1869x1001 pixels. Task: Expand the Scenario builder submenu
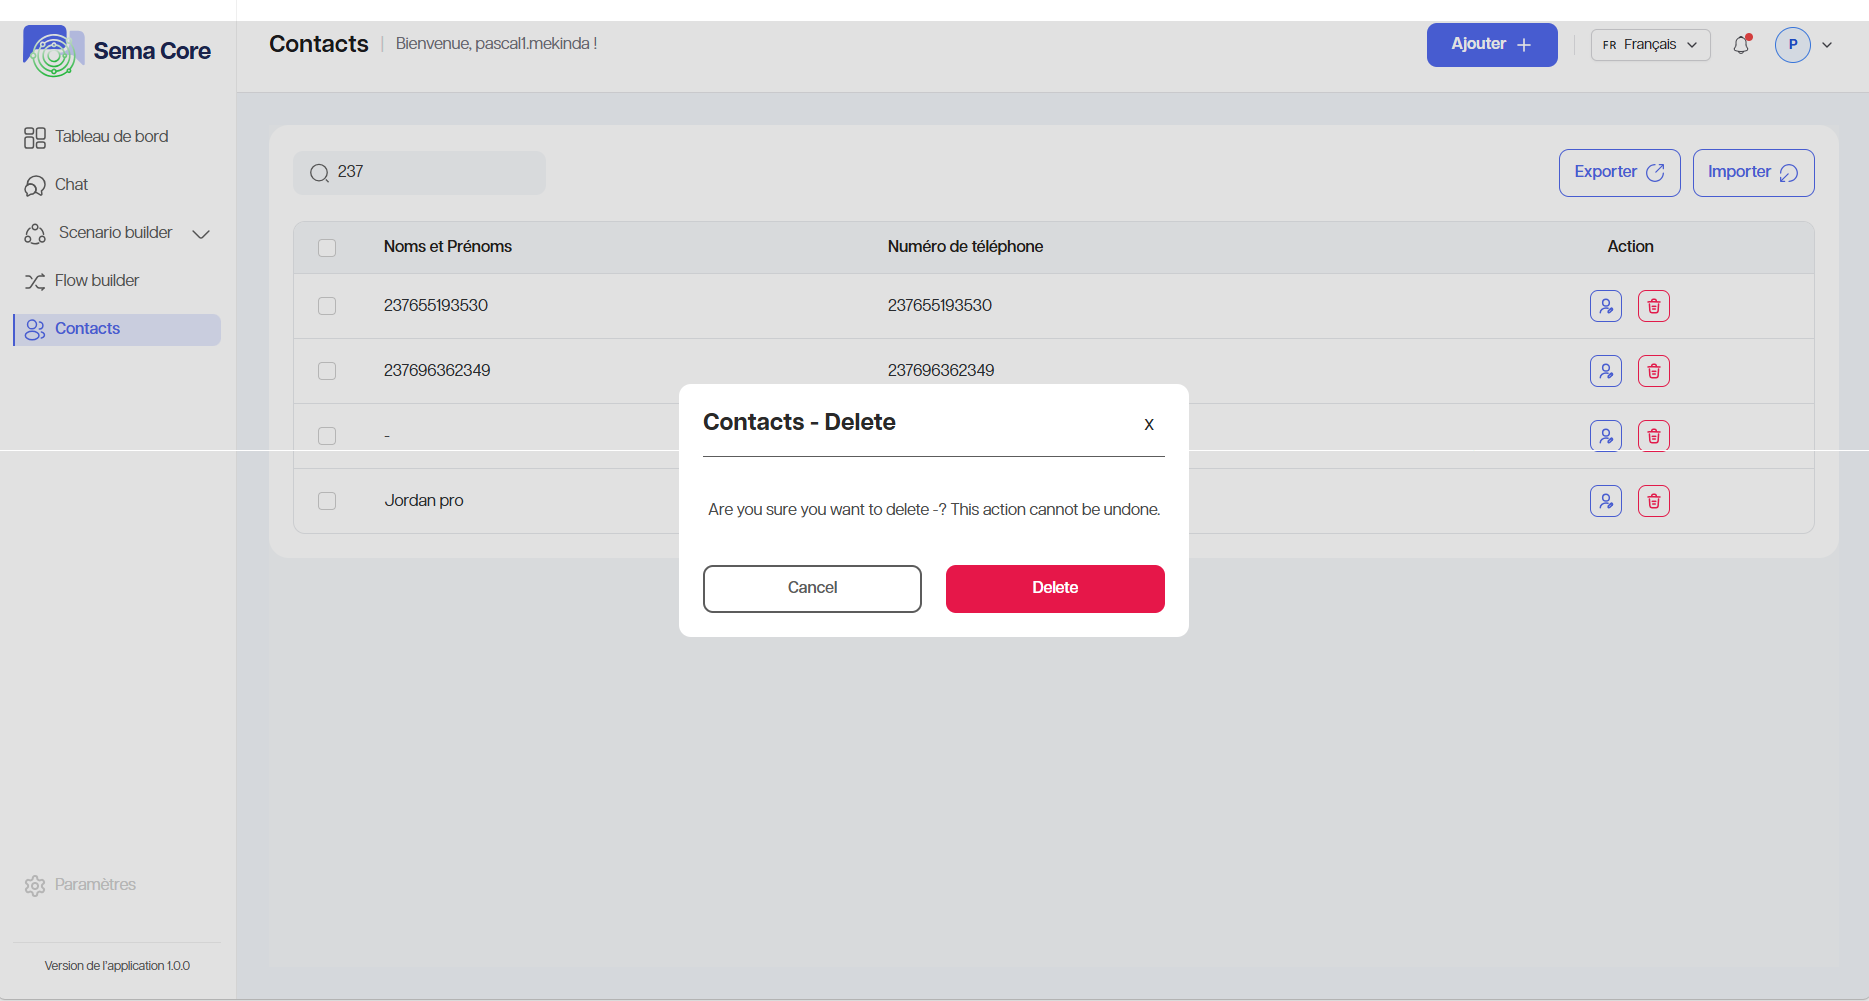[201, 234]
